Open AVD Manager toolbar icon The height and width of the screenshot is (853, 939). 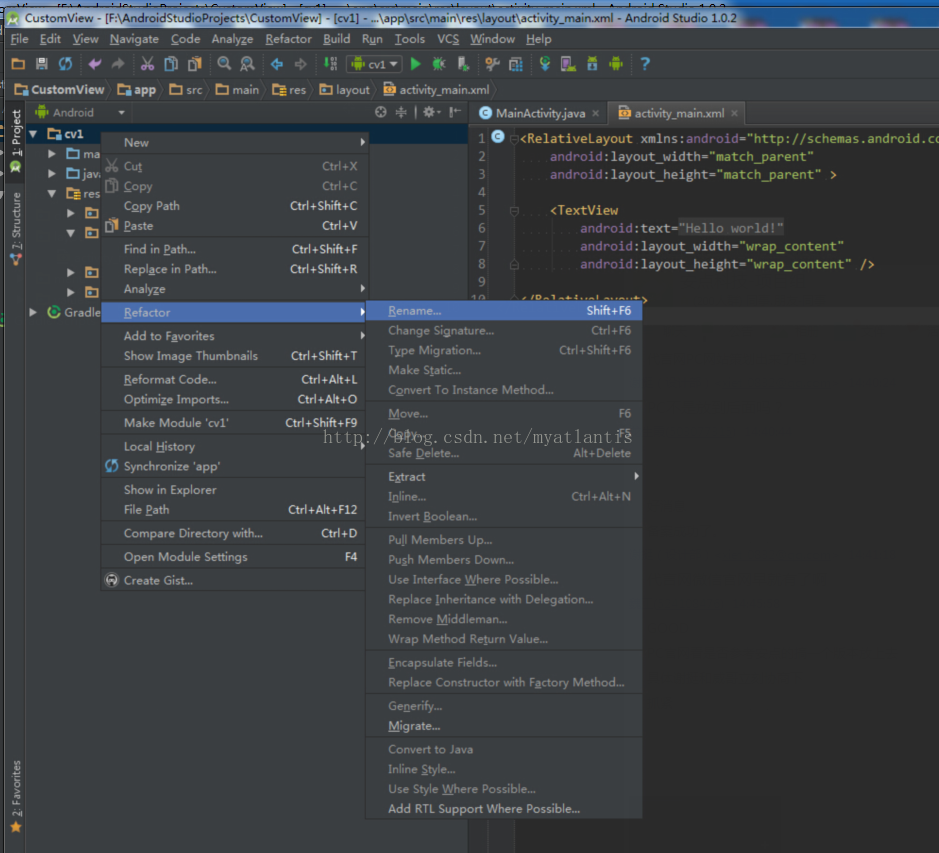(x=568, y=63)
